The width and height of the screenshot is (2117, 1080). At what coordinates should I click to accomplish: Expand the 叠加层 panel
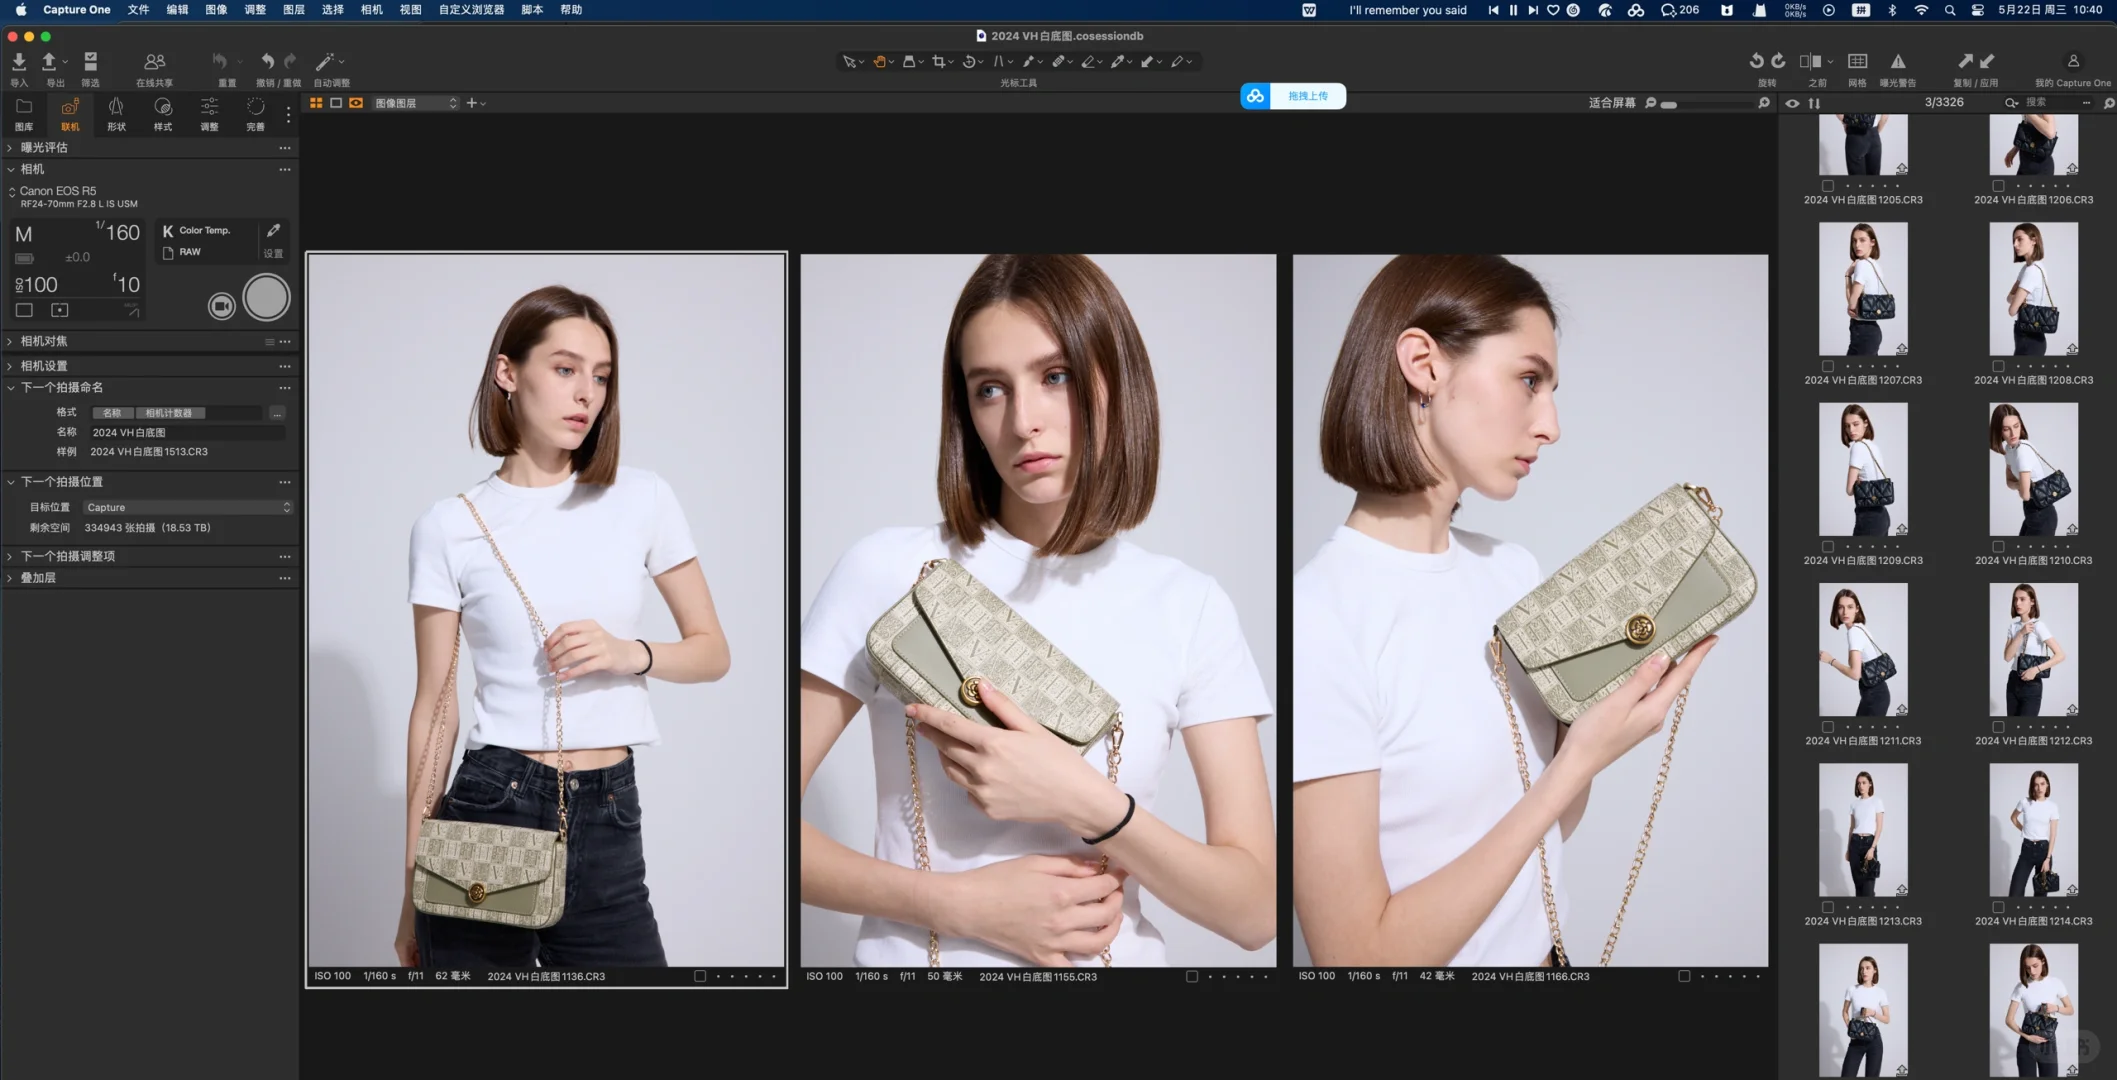pyautogui.click(x=10, y=578)
